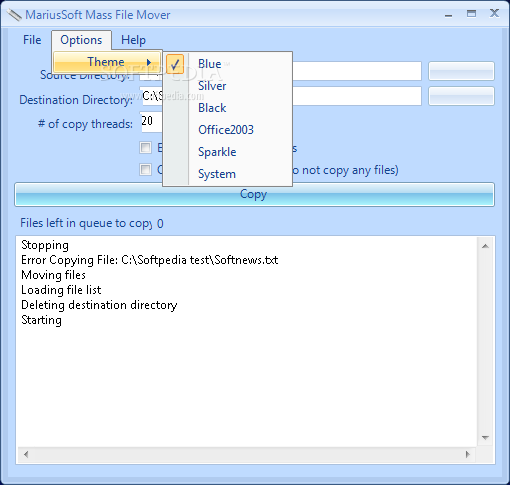Focus the Source Directory text field
The height and width of the screenshot is (485, 510).
point(281,71)
